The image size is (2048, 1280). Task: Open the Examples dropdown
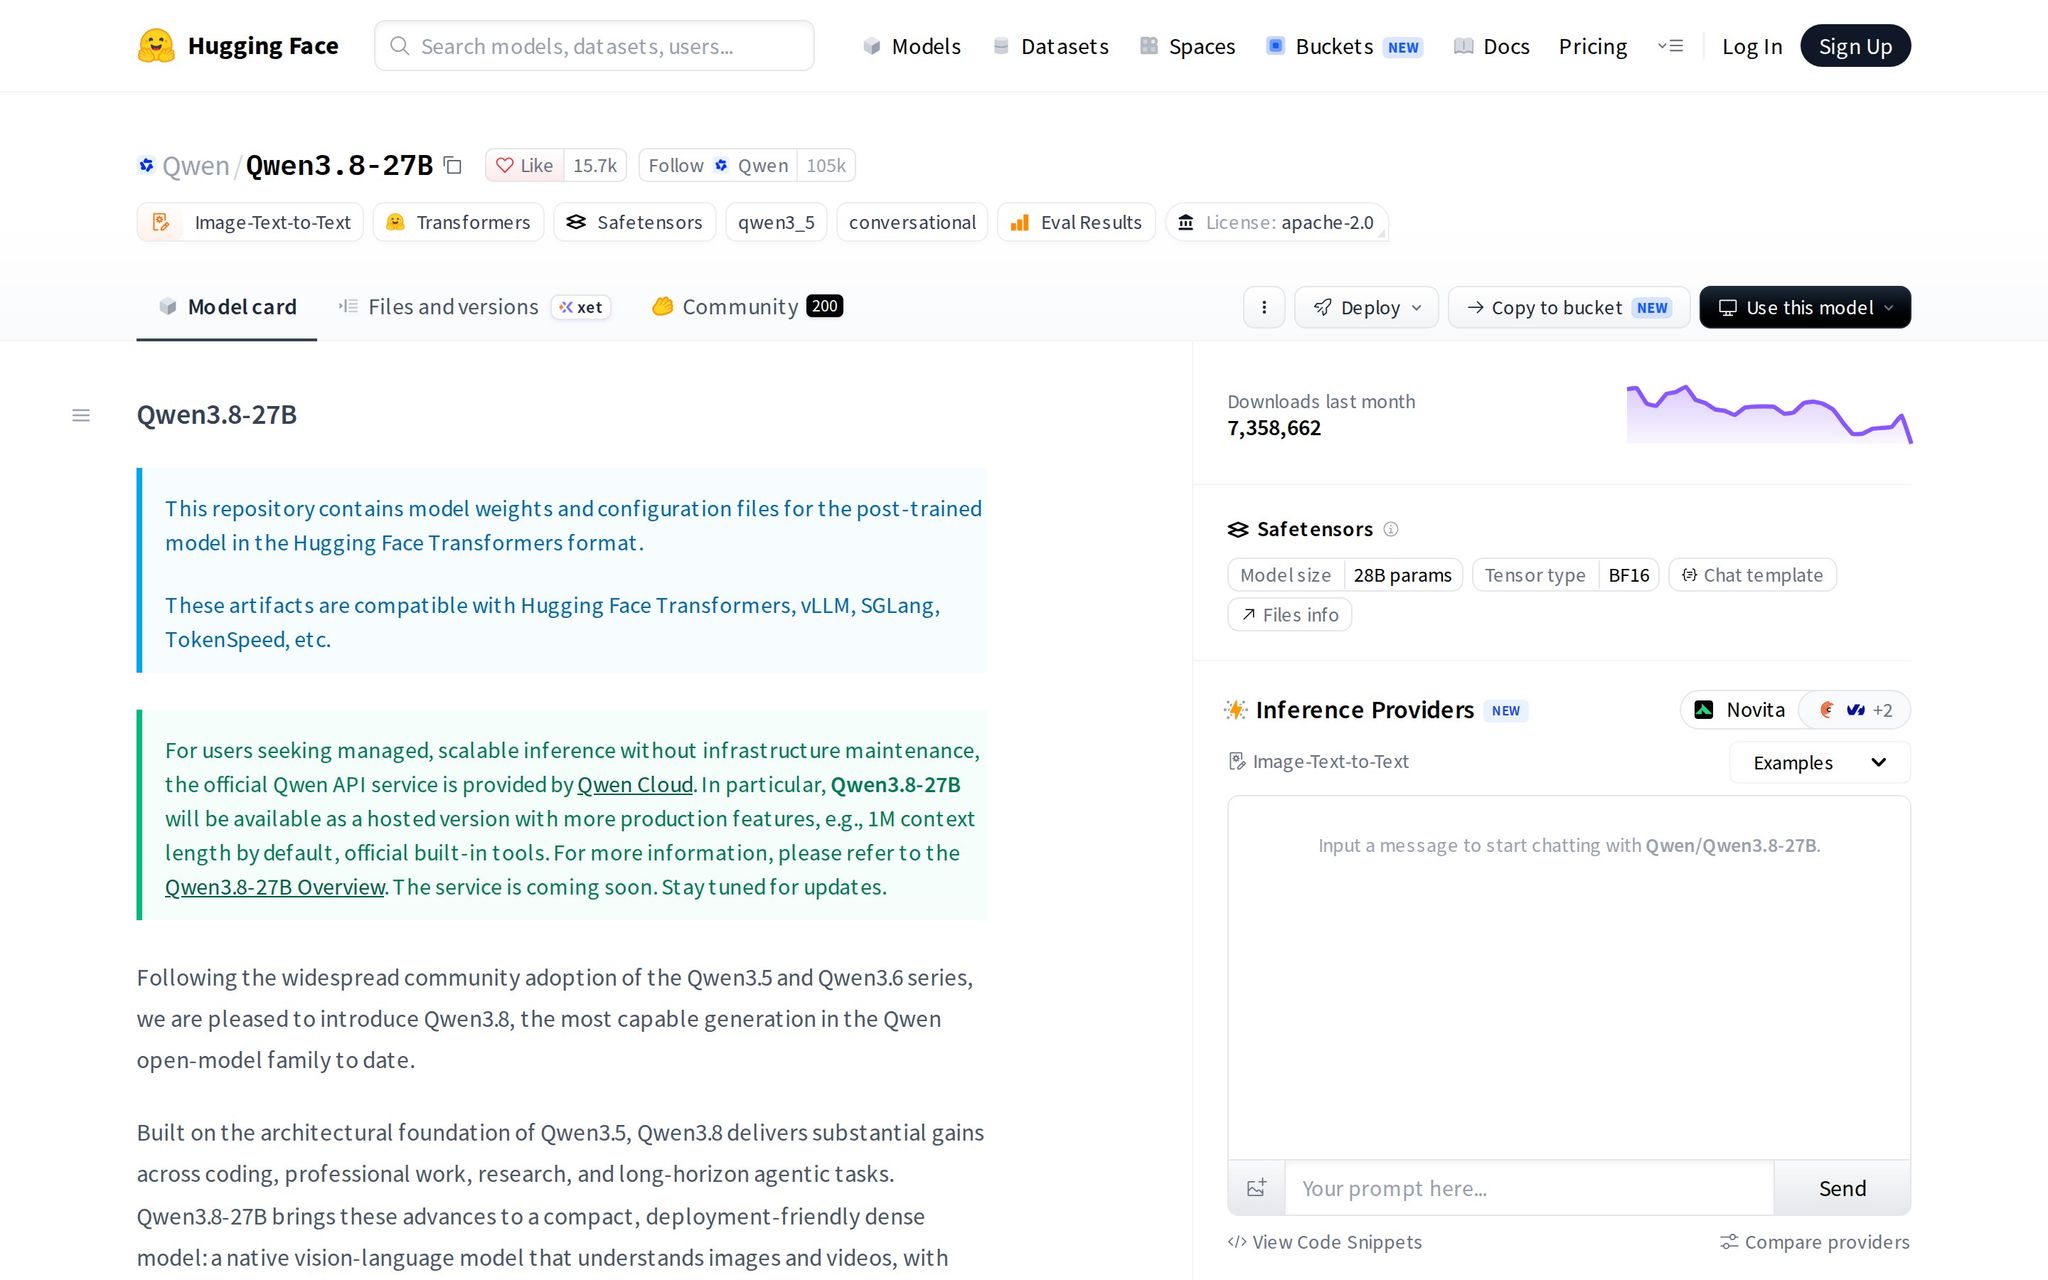[1819, 763]
